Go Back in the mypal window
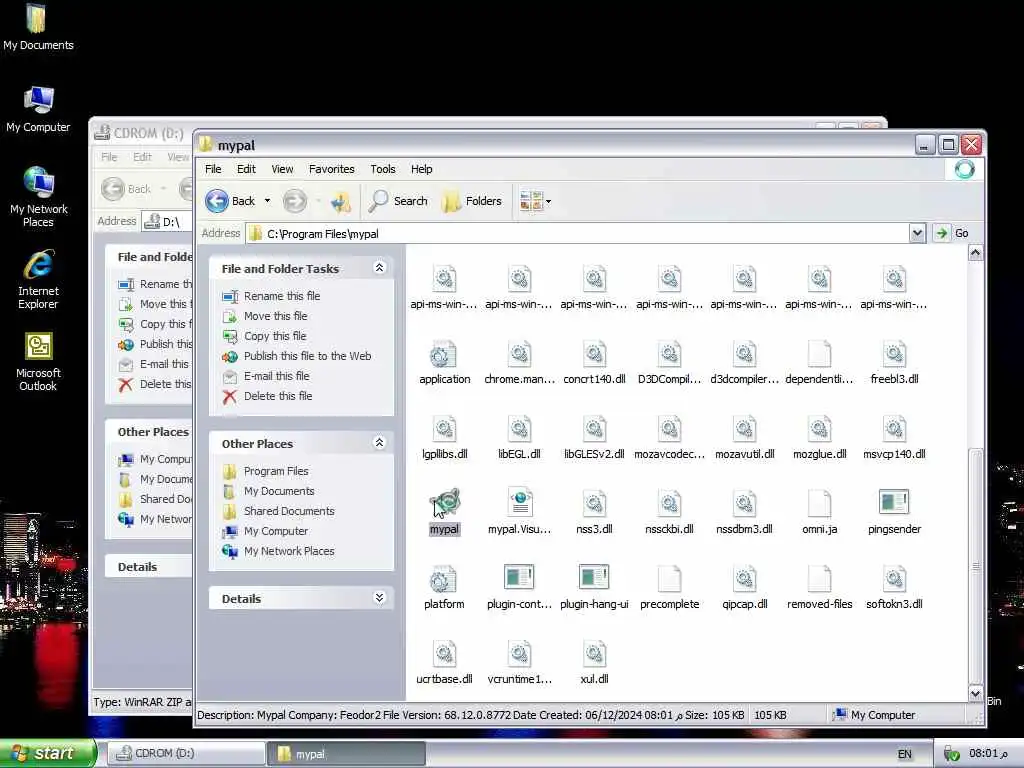This screenshot has height=768, width=1024. pos(230,201)
